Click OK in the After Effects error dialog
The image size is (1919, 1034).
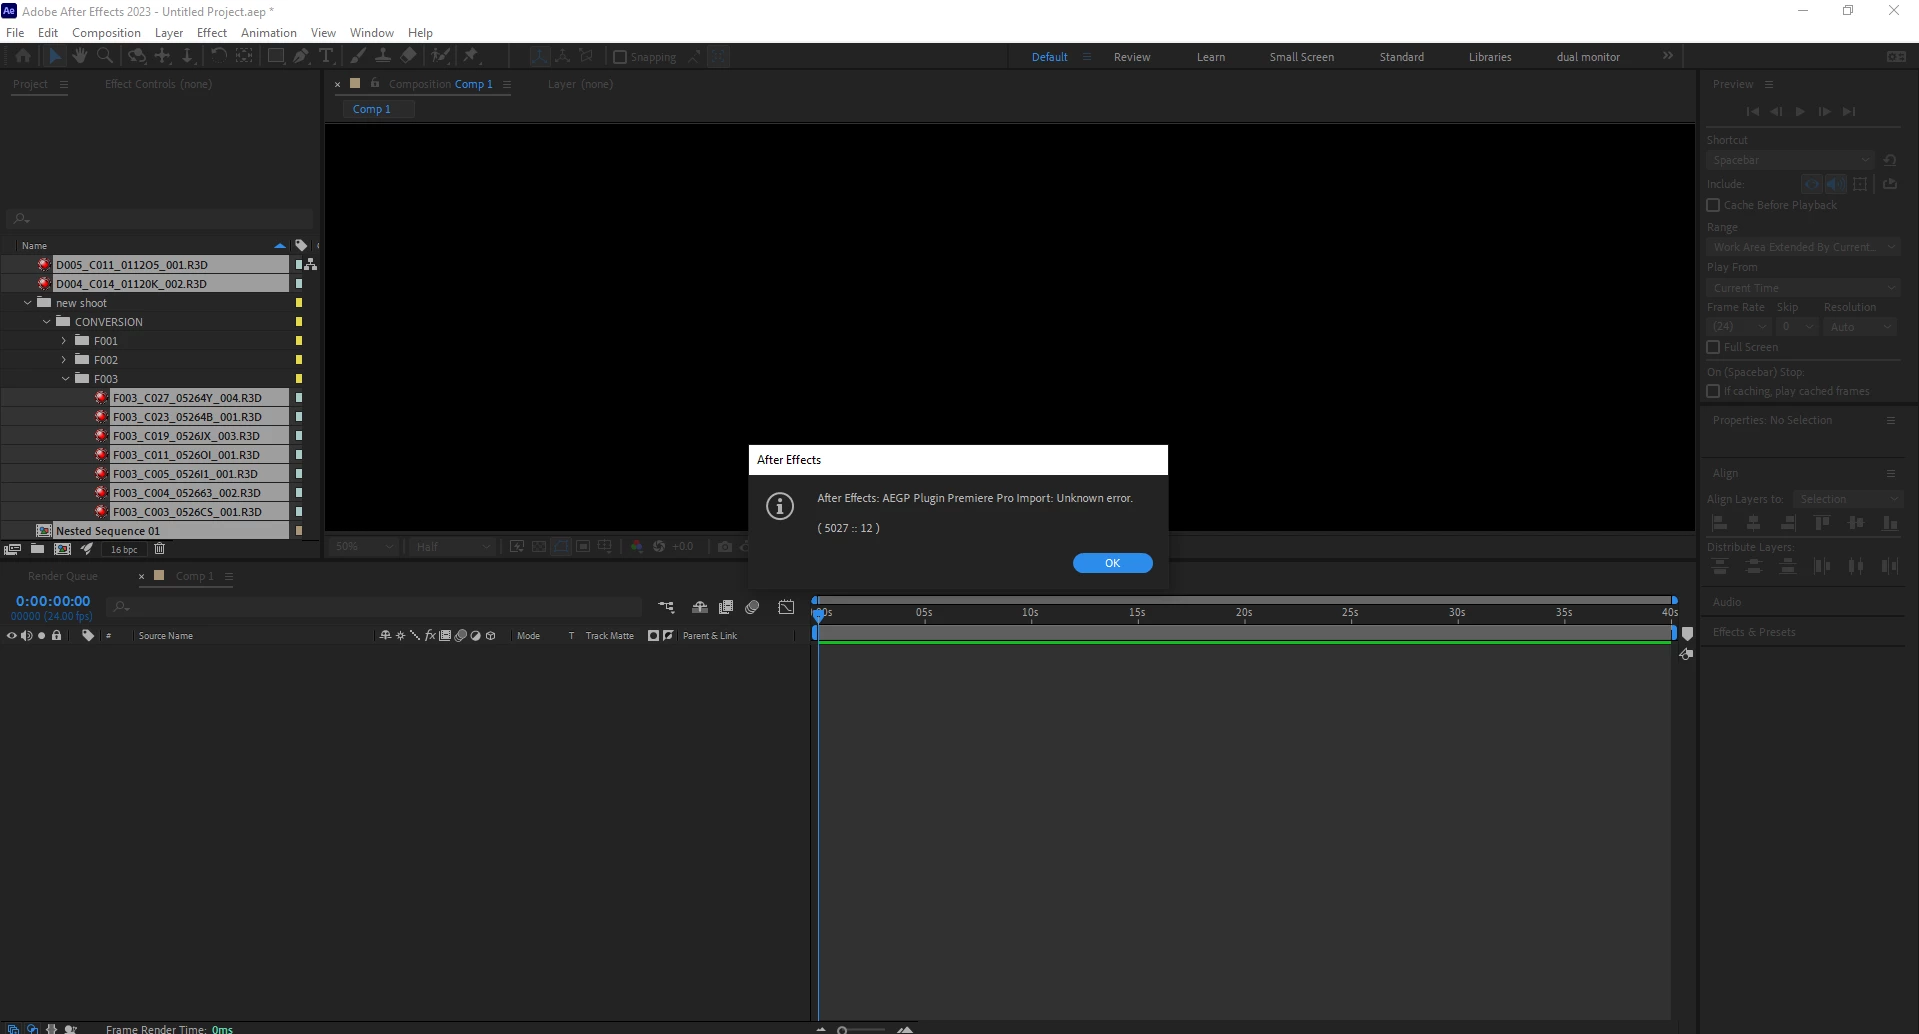tap(1112, 563)
